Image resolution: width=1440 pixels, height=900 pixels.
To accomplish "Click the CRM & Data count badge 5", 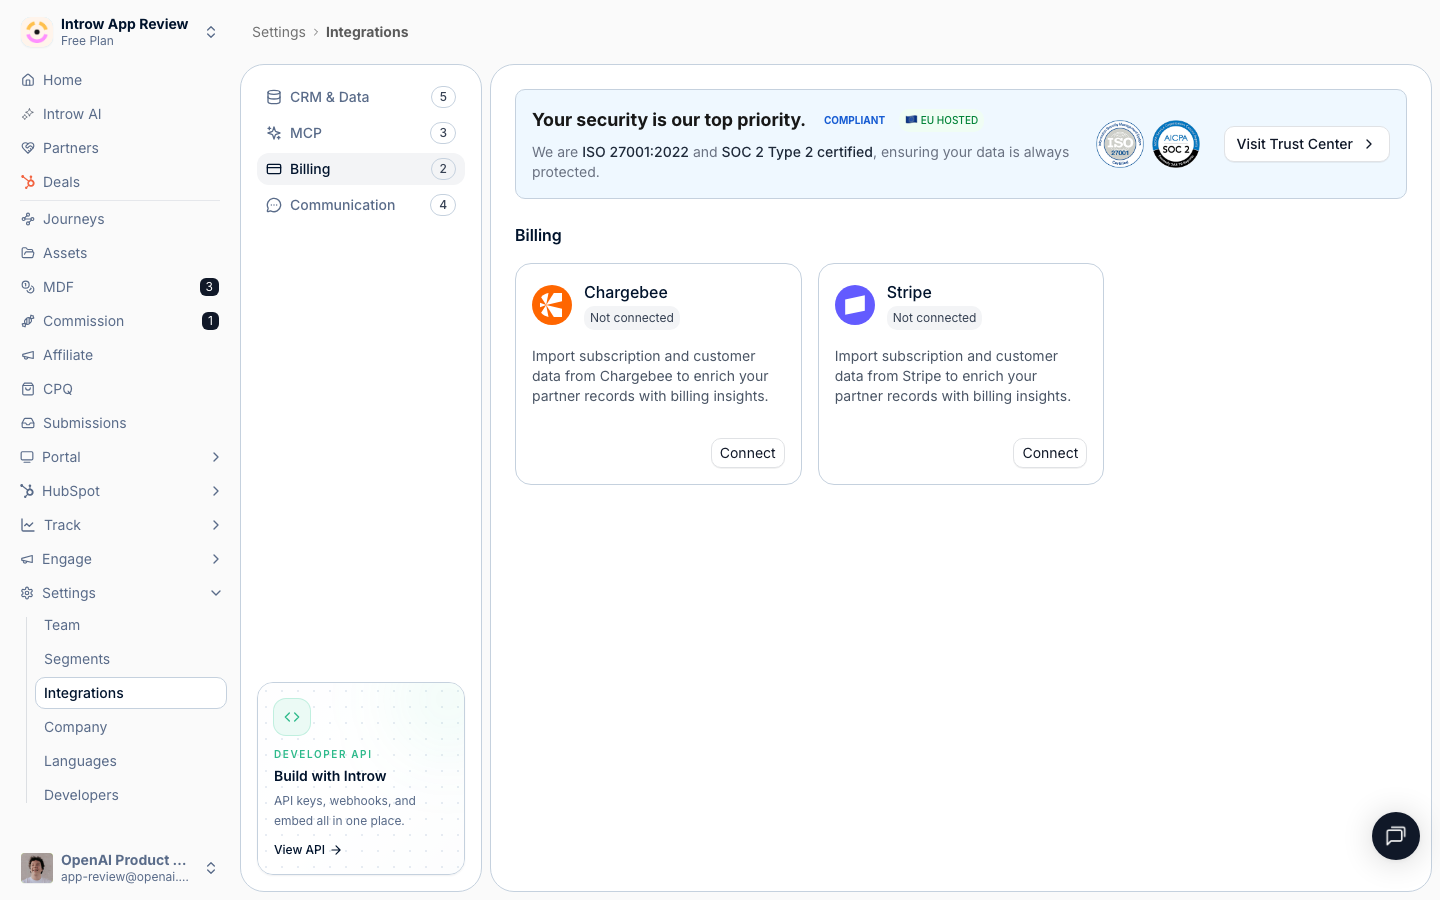I will [x=443, y=97].
